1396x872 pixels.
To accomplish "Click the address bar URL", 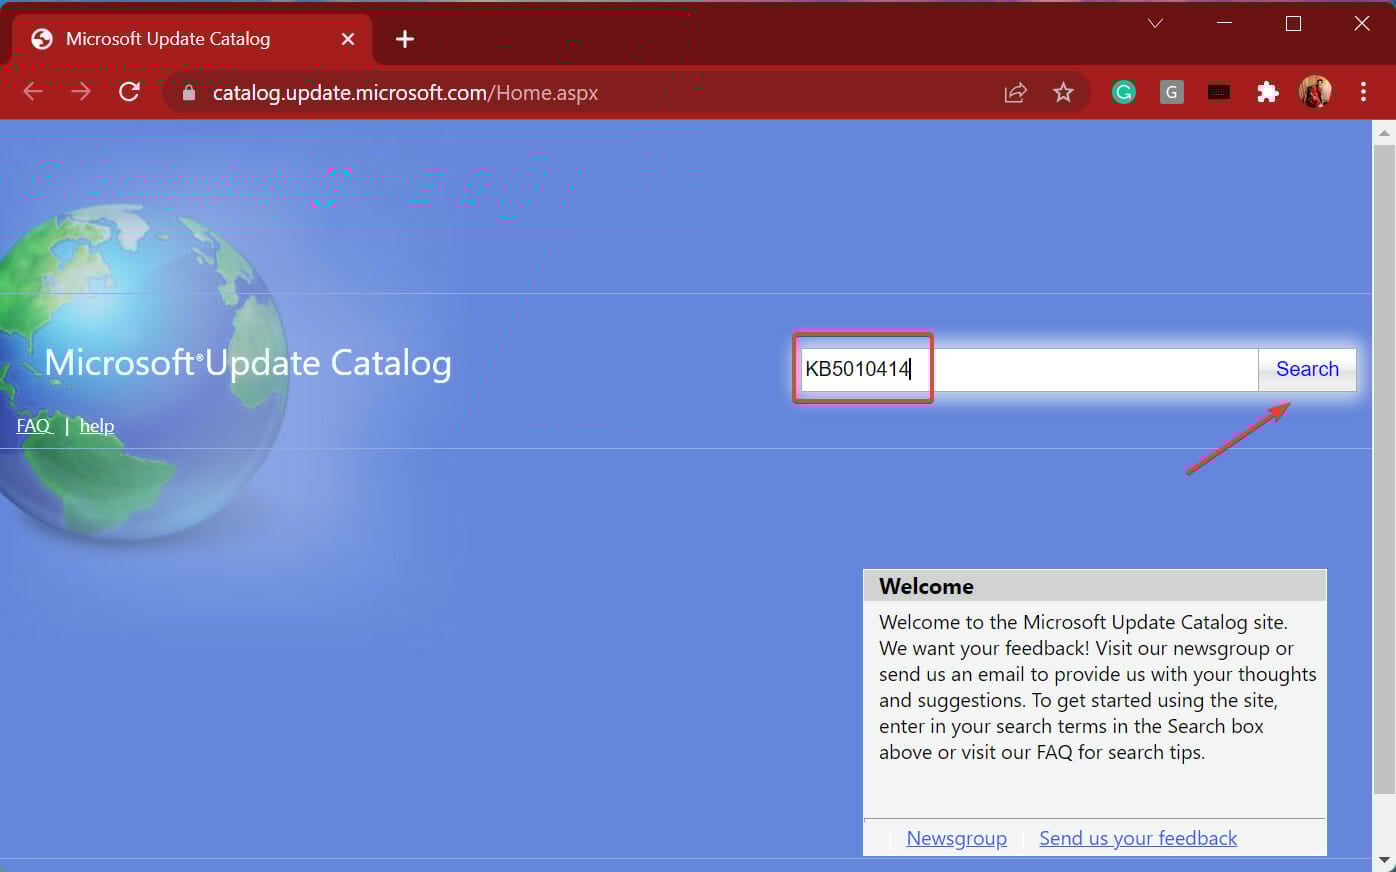I will 405,93.
